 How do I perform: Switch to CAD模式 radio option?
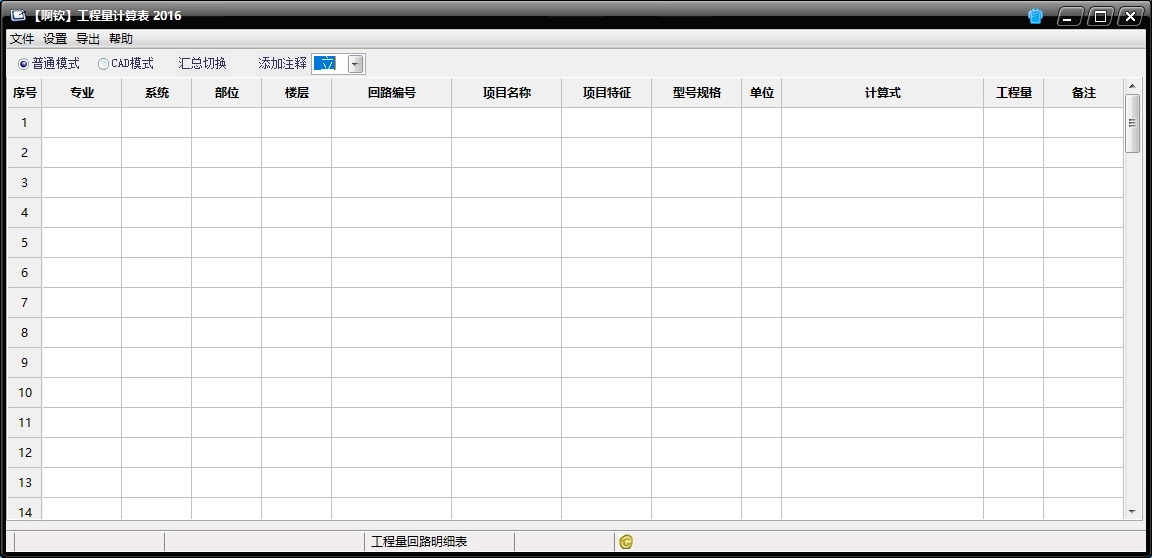pos(103,64)
